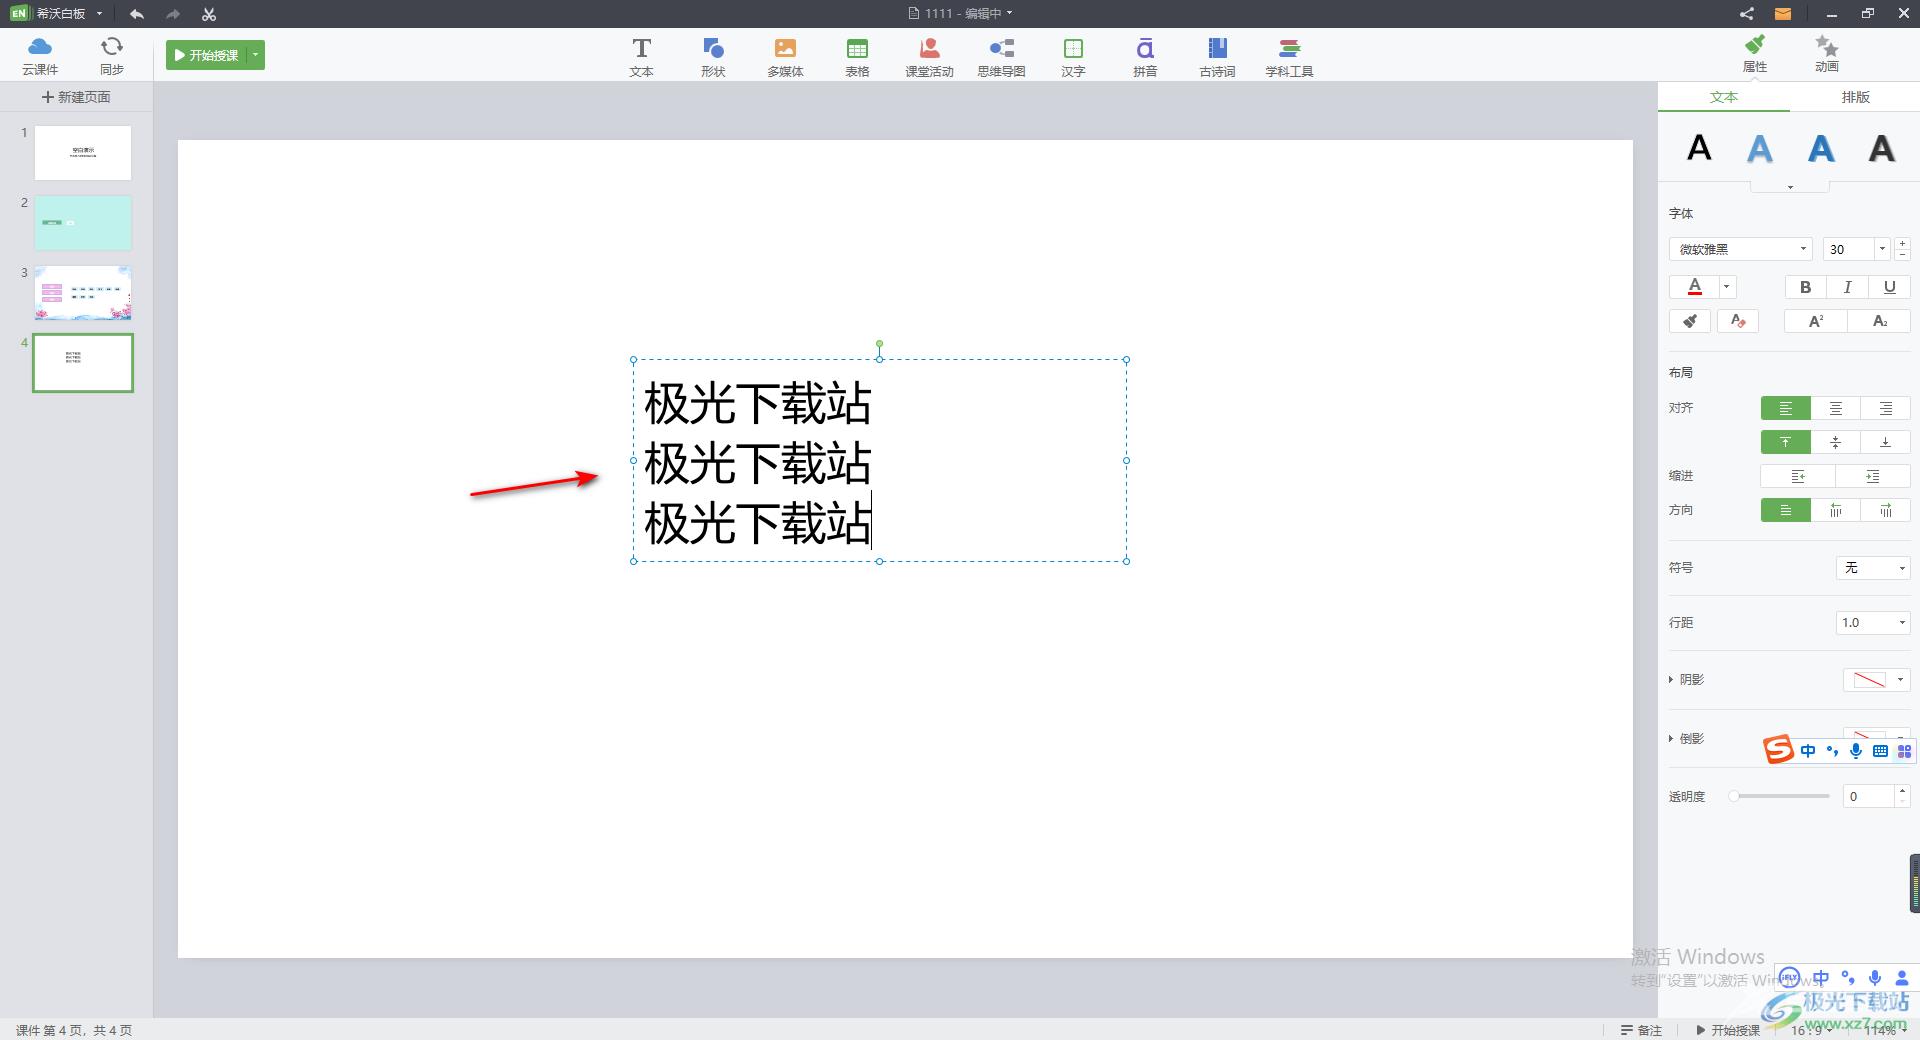1920x1040 pixels.
Task: Toggle underline formatting
Action: pos(1890,287)
